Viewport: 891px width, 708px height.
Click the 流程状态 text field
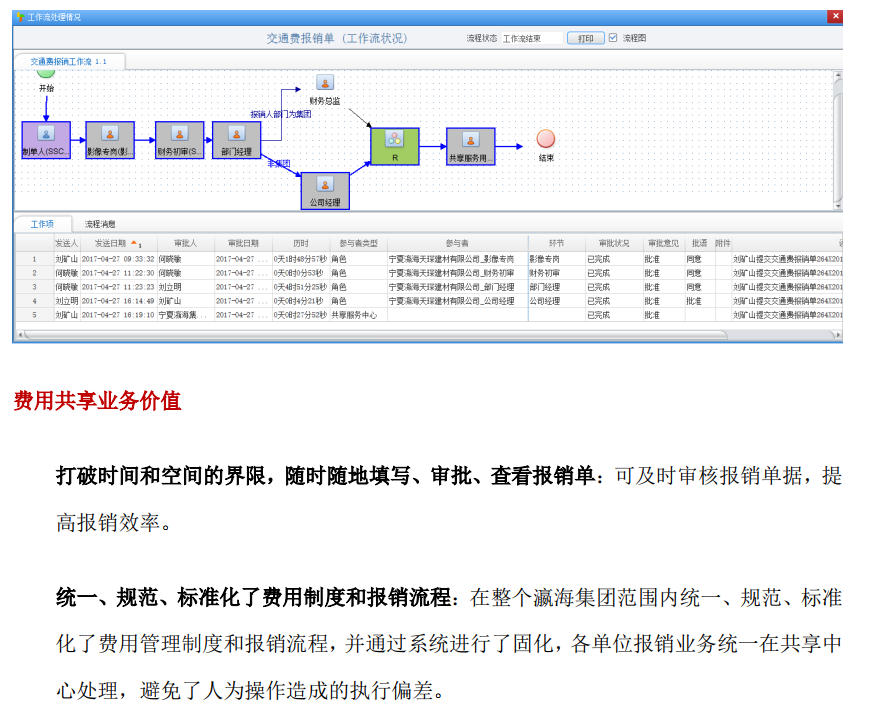(x=530, y=38)
